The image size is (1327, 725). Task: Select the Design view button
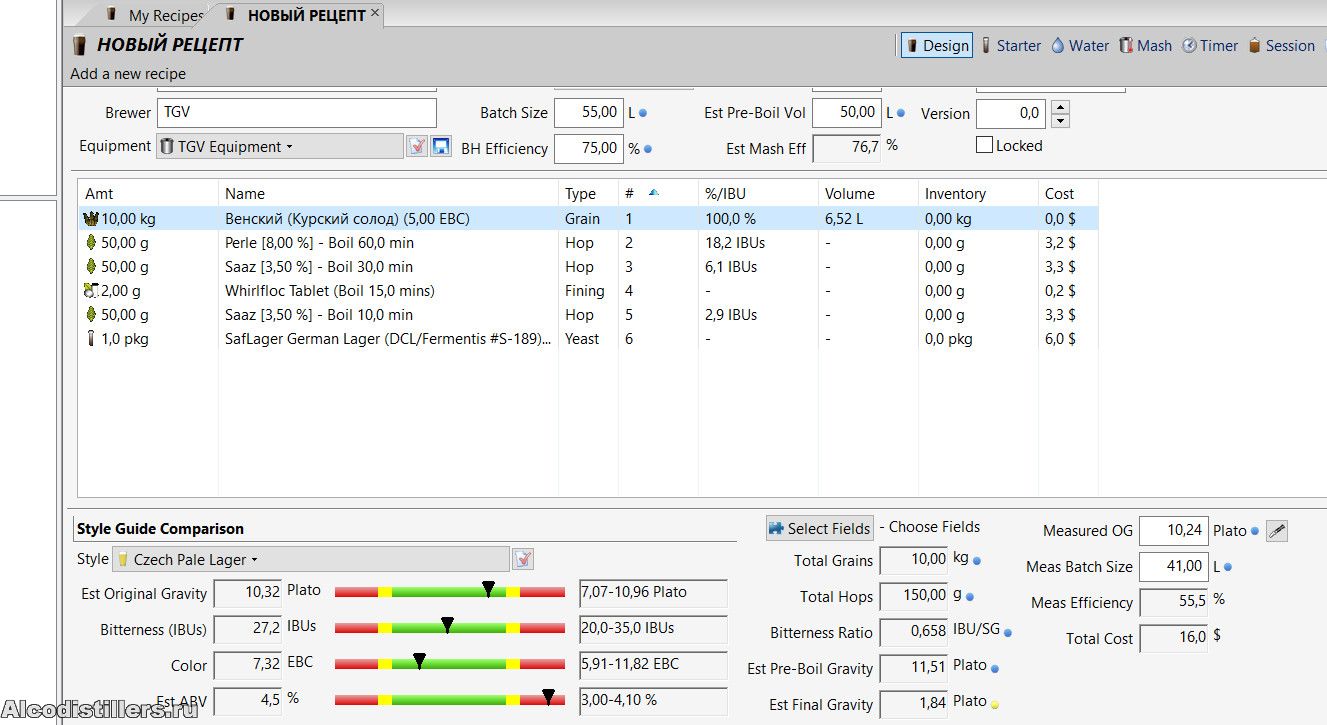[x=936, y=46]
